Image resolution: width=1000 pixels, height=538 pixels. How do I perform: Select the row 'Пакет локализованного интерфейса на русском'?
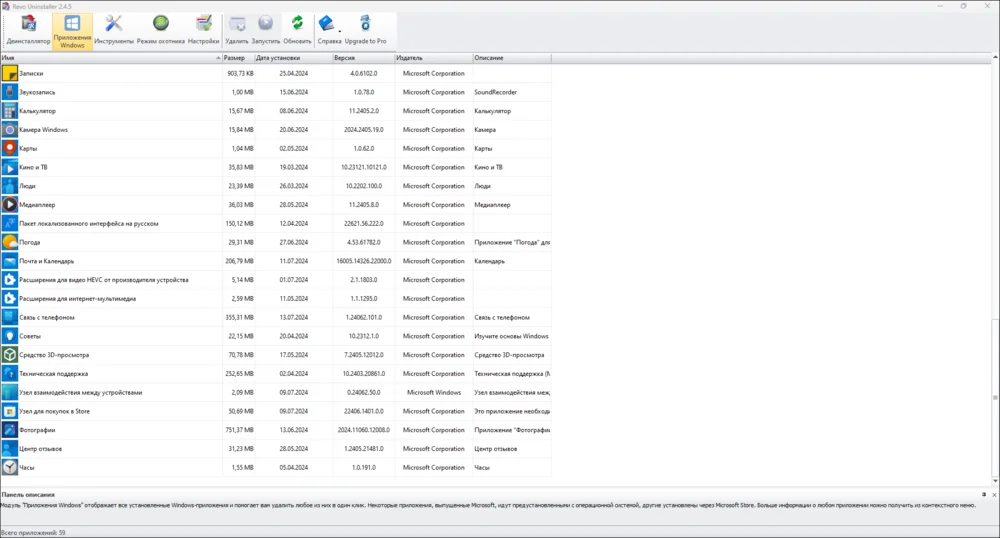[x=276, y=224]
